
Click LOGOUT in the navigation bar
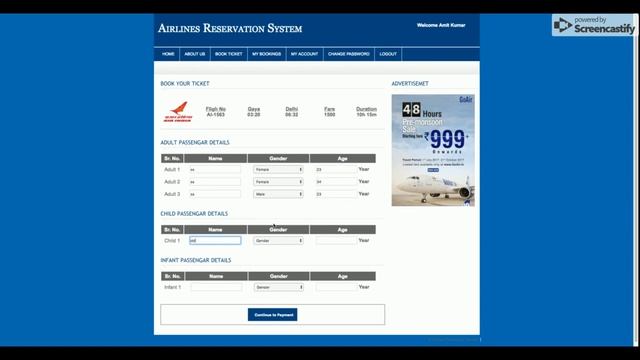pos(388,54)
